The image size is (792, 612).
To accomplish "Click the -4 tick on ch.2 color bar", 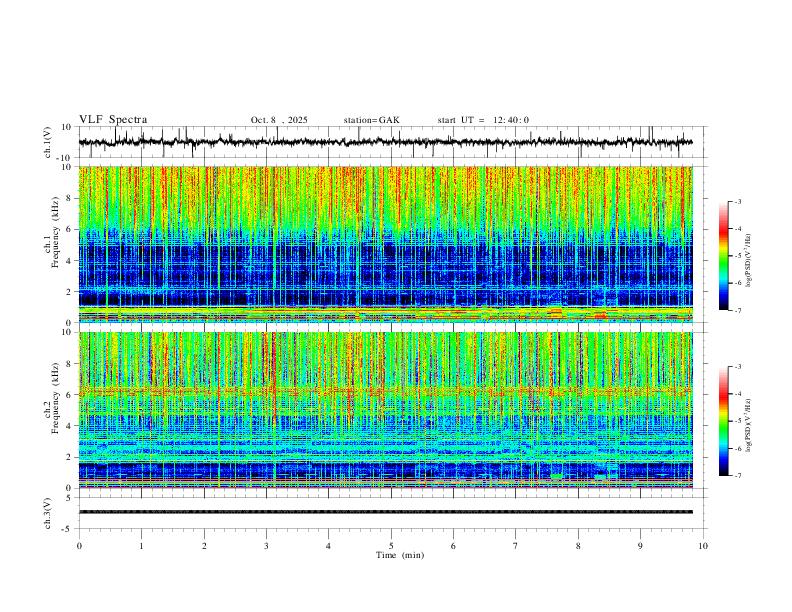I will click(737, 394).
